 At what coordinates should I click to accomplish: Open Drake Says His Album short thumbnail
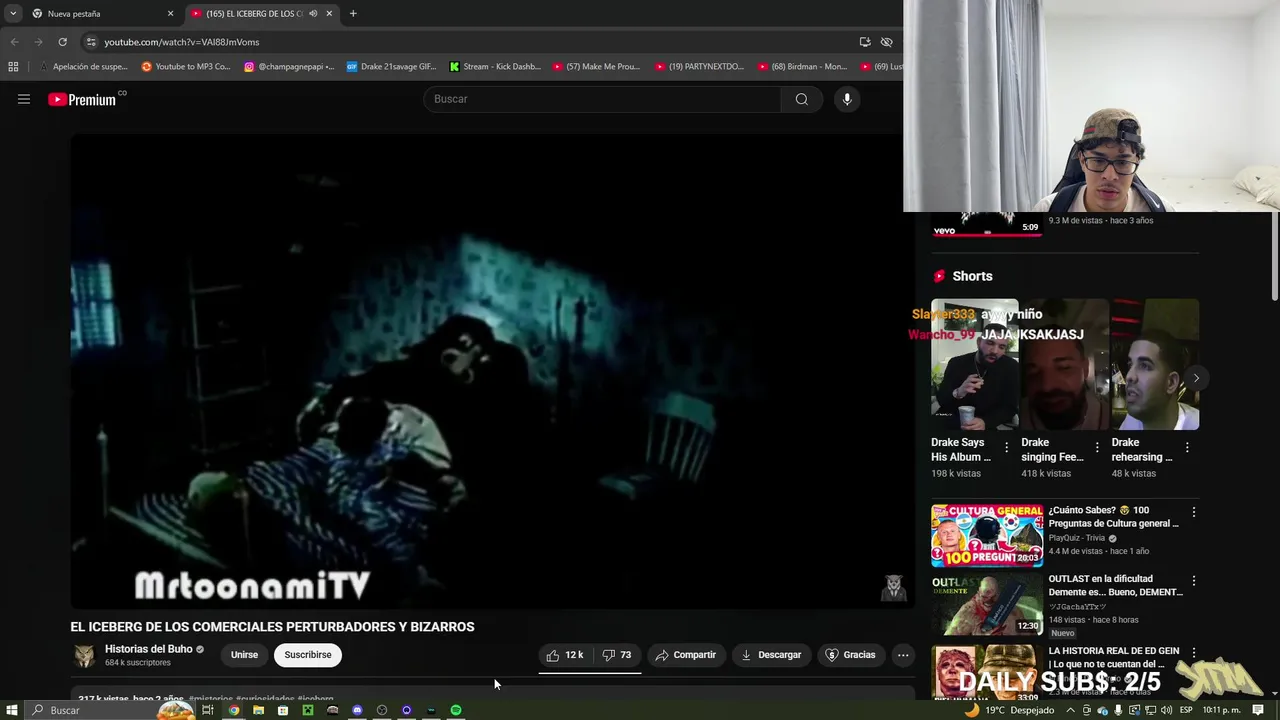coord(975,365)
